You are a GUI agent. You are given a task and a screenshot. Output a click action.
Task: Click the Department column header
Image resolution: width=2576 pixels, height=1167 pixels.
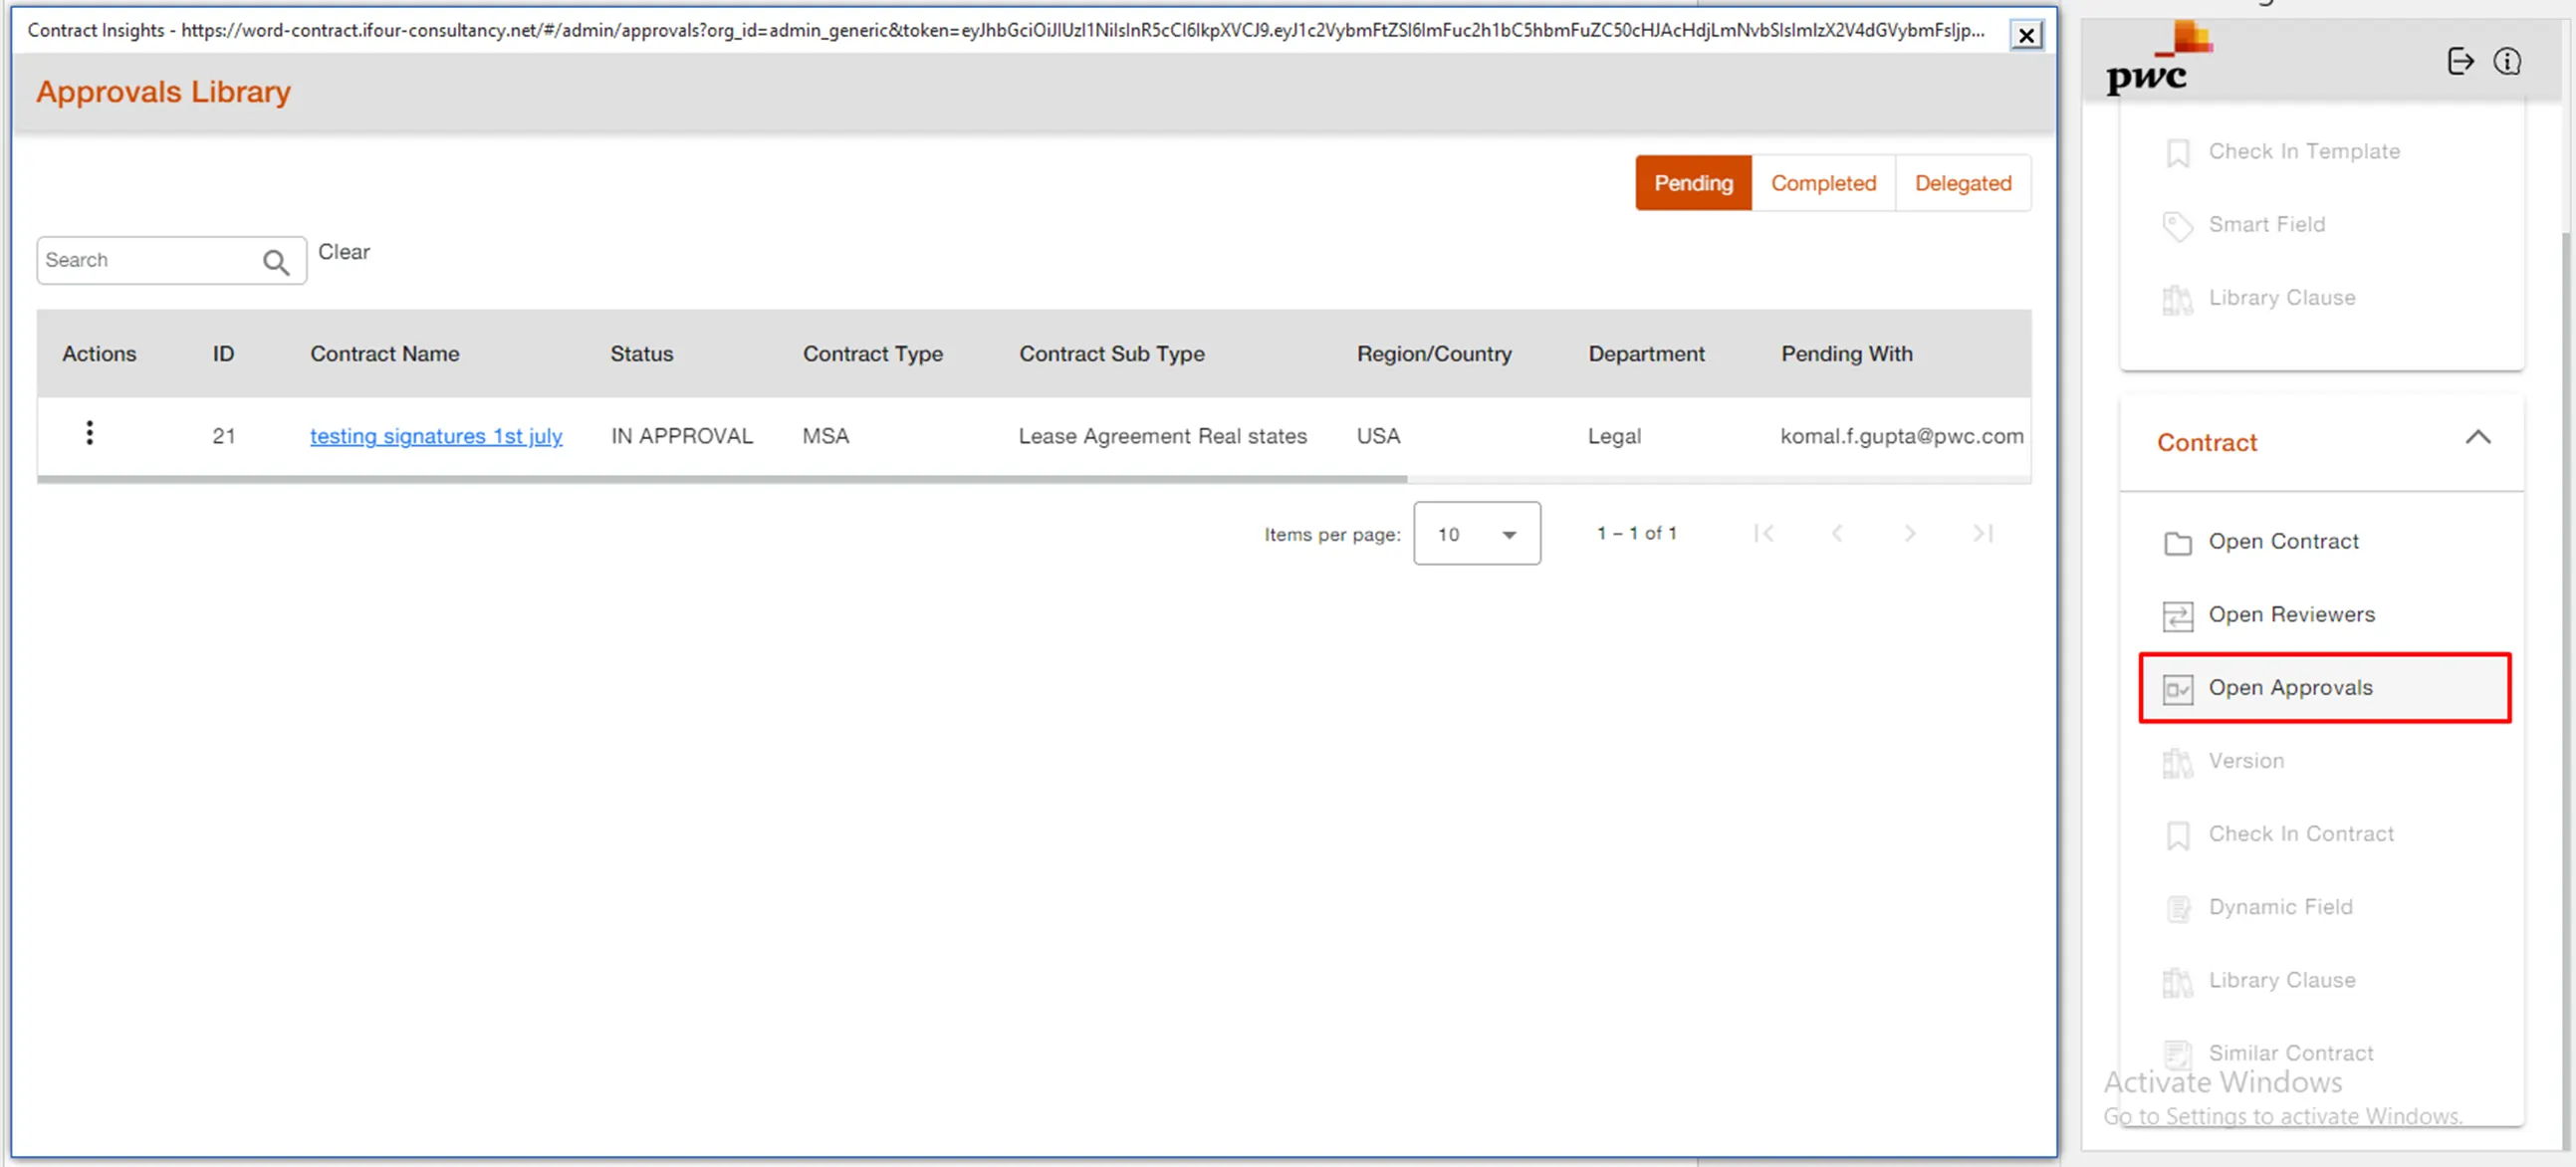click(x=1646, y=354)
